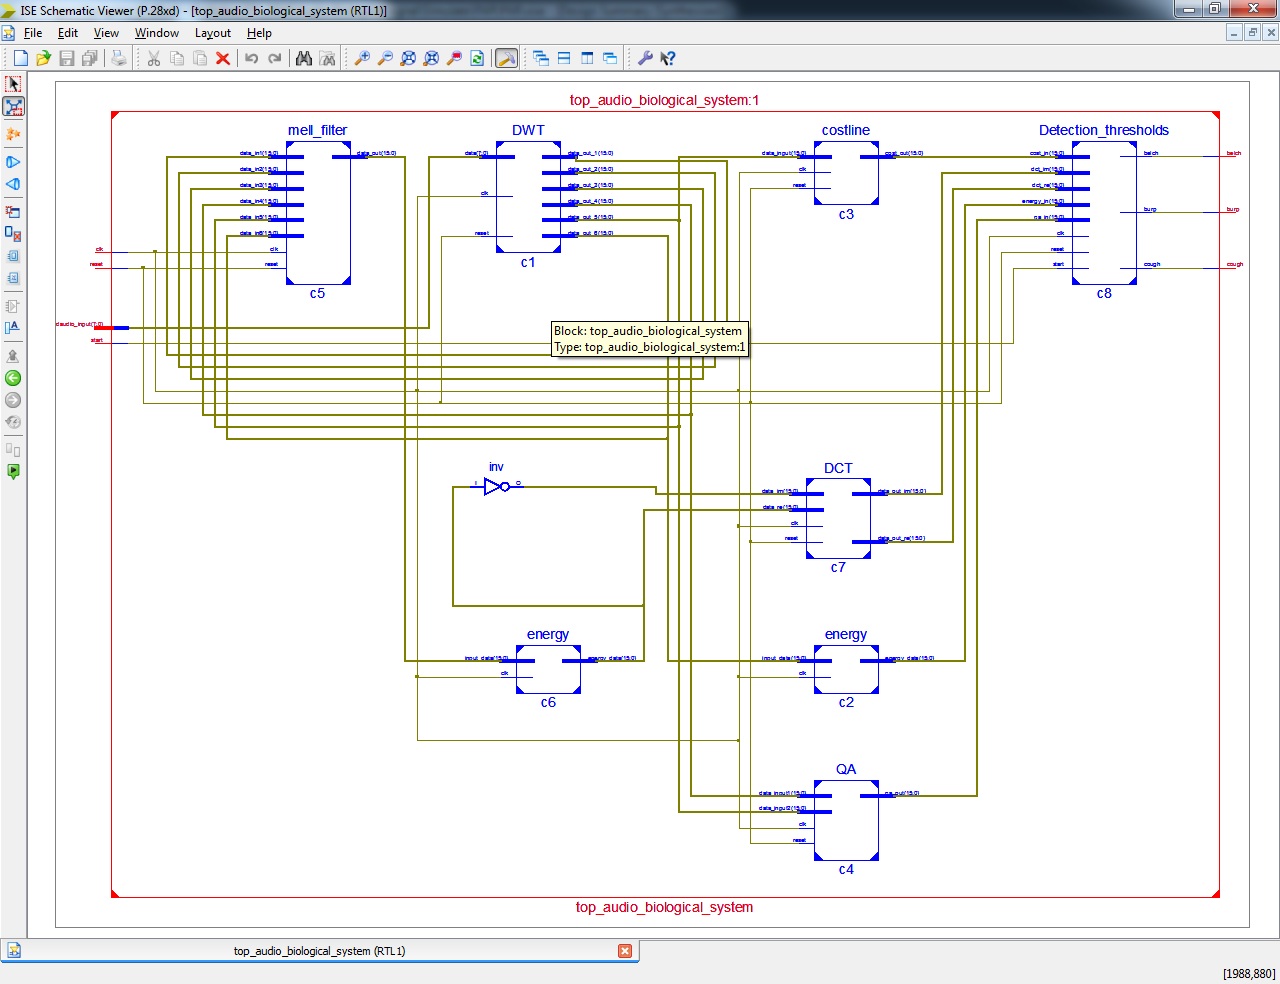Select the QA block c4
Screen dimensions: 1280x984
pos(846,820)
